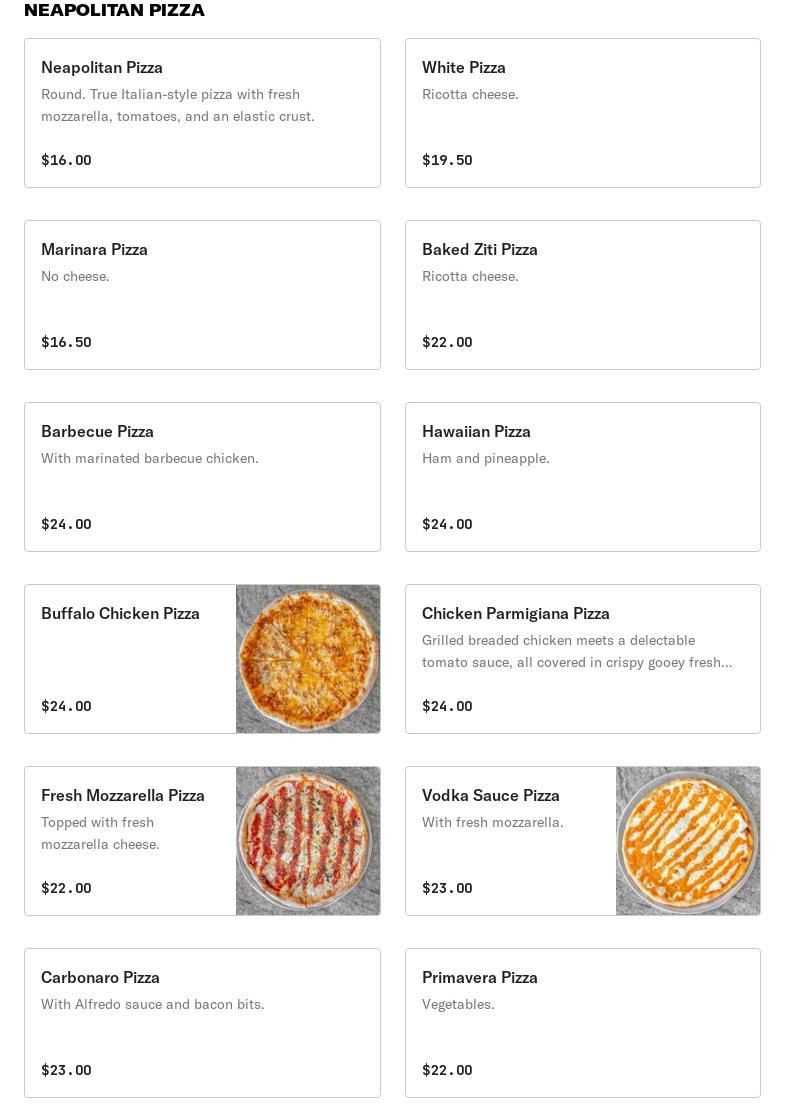The width and height of the screenshot is (785, 1119).
Task: Select Barbecue Pizza with marinated chicken
Action: [97, 432]
